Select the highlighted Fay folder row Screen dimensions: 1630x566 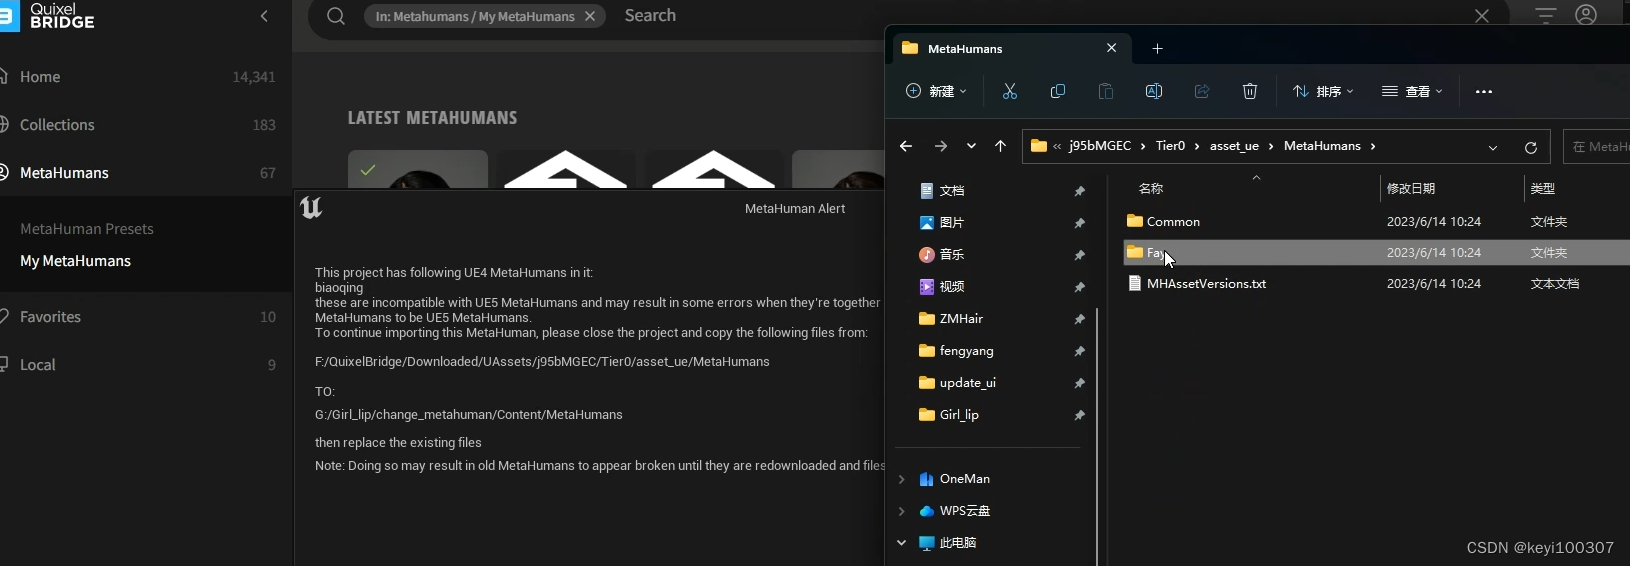[1377, 253]
